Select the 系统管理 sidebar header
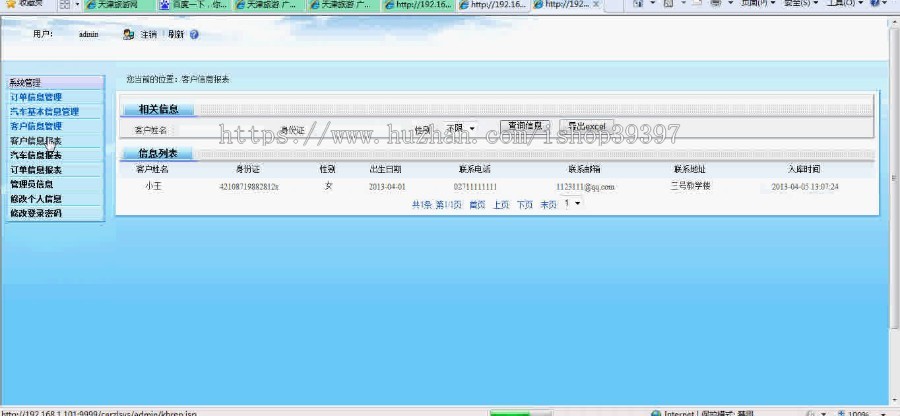 [55, 83]
